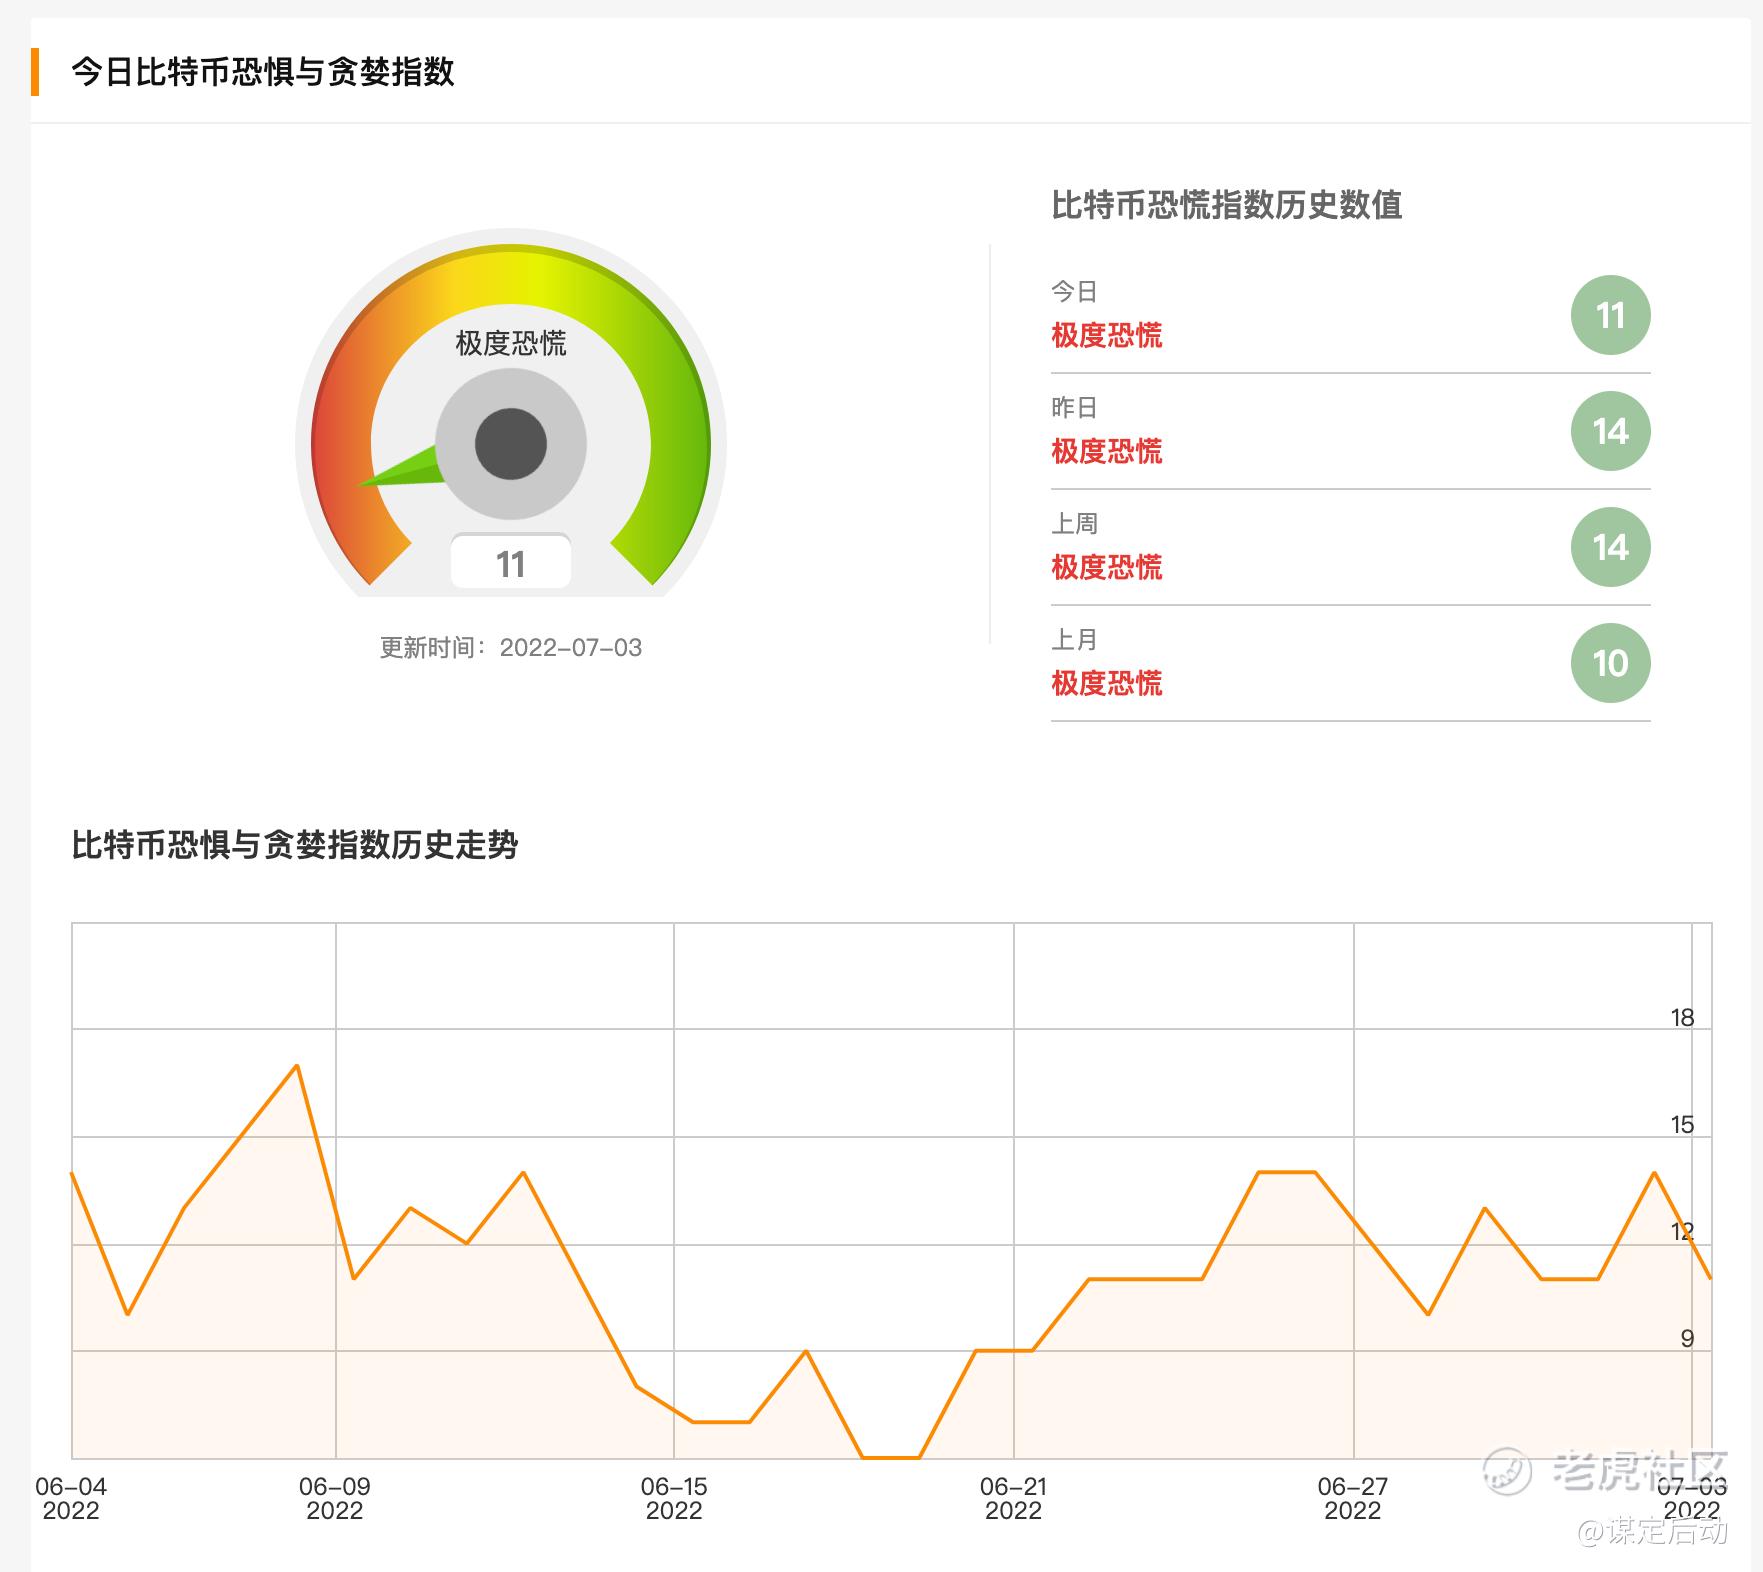Click the 极度恐慌 label inside the gauge
The width and height of the screenshot is (1763, 1572).
point(511,343)
